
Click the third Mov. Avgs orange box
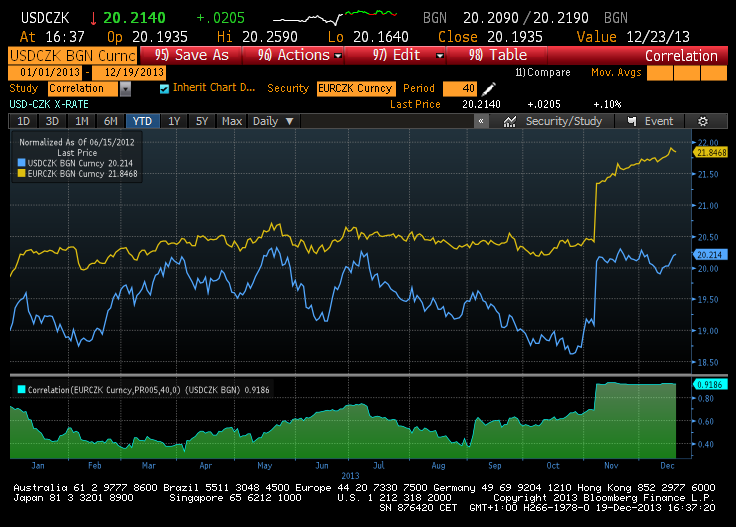coord(713,73)
